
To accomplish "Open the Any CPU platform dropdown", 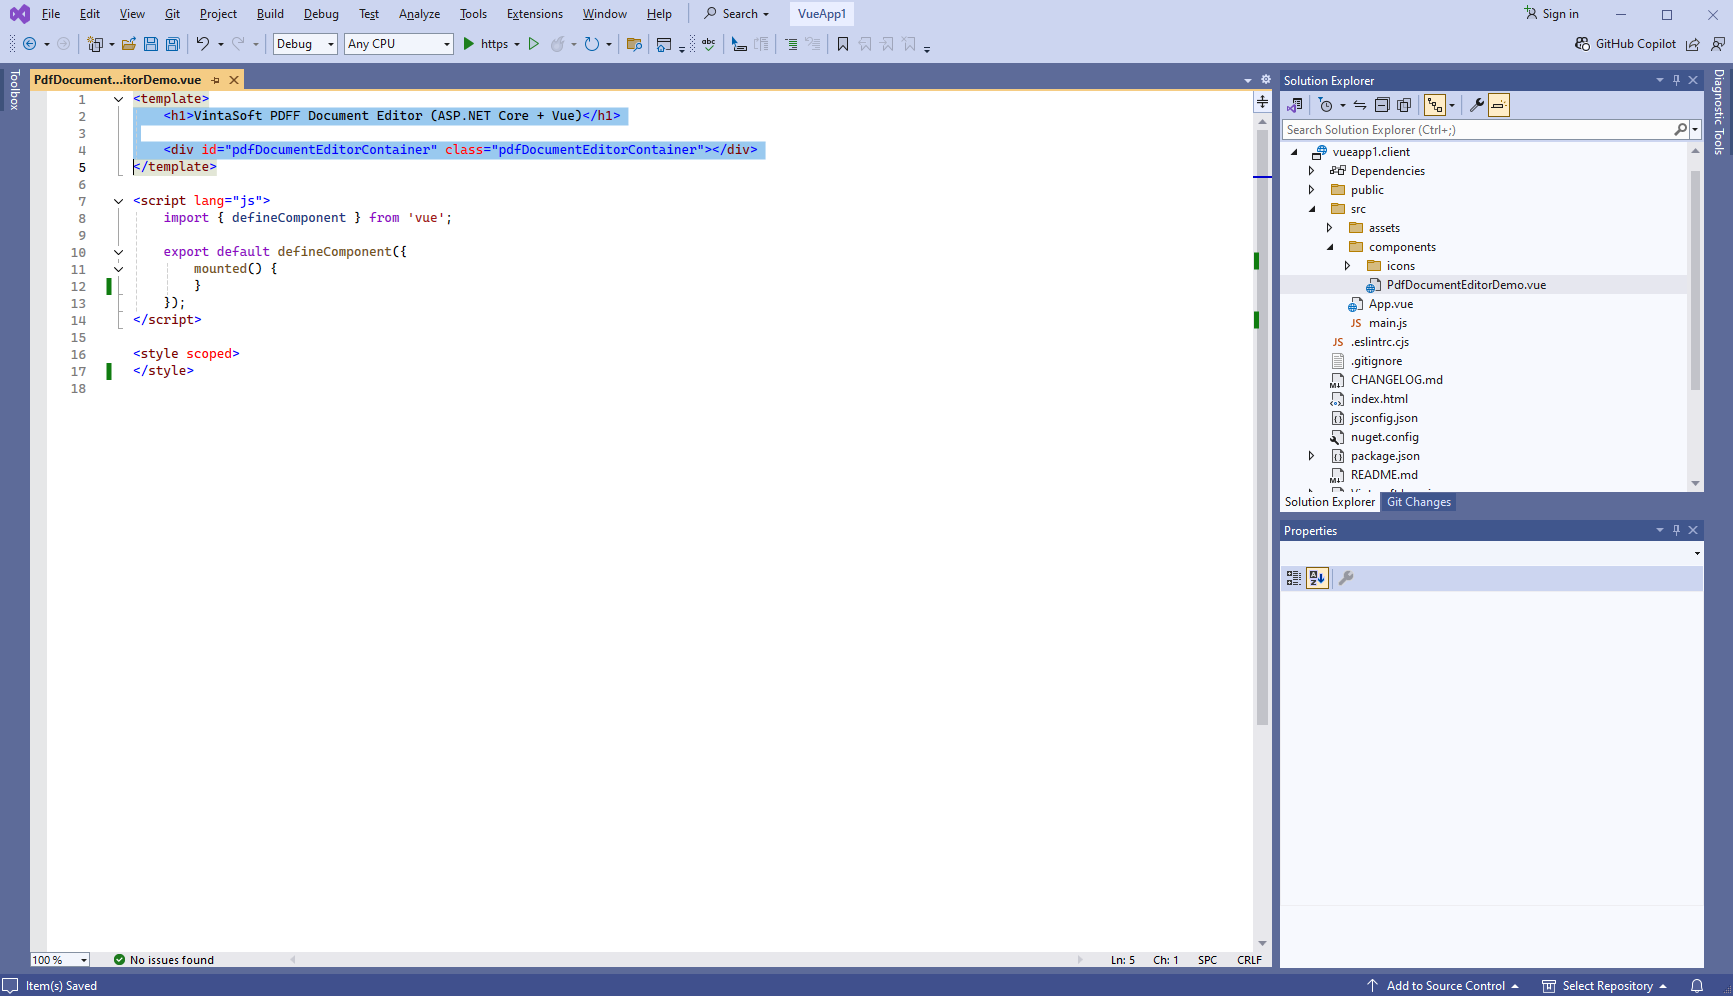I will (398, 44).
